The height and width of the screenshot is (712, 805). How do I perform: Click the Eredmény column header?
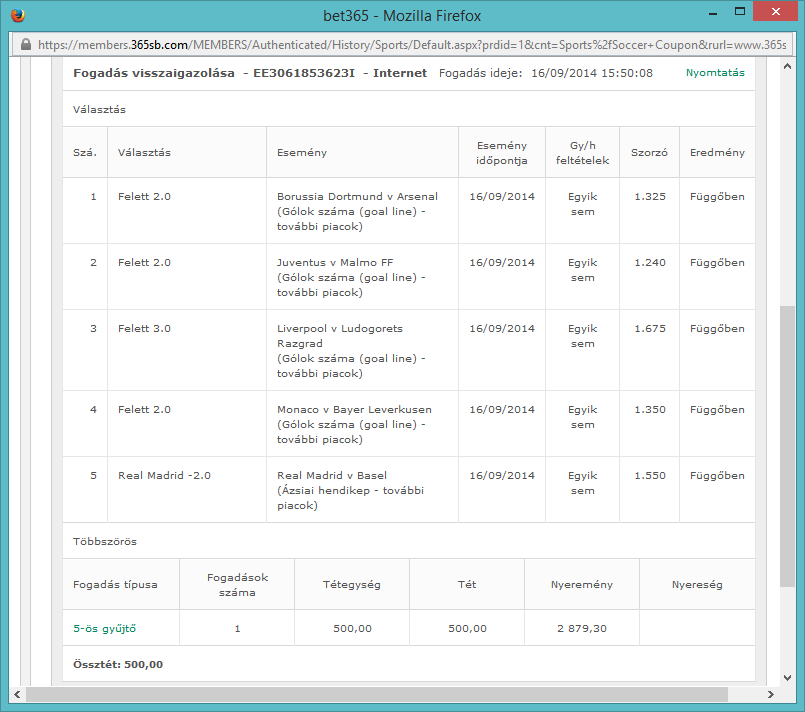point(717,152)
